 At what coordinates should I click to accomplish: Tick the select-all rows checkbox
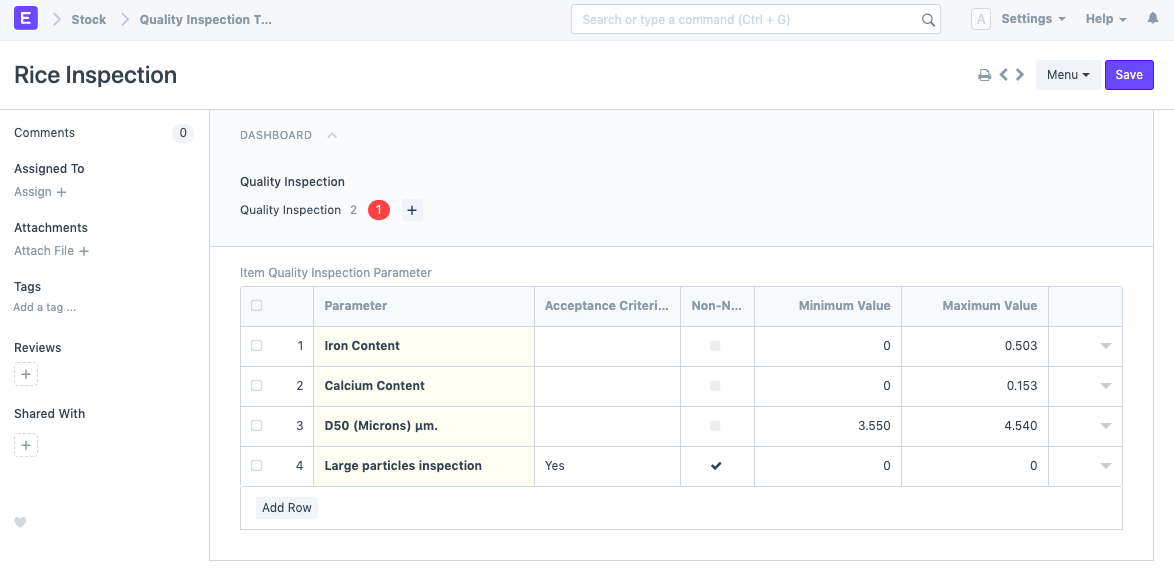click(257, 305)
